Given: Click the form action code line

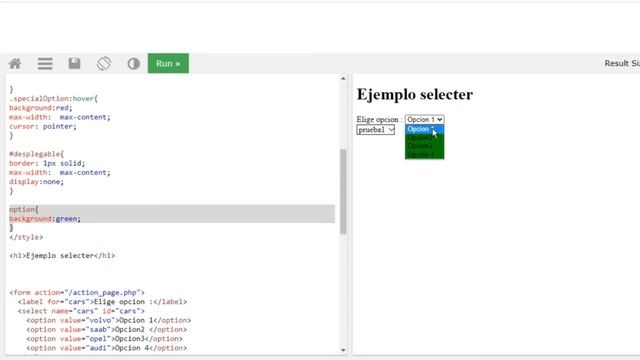Looking at the screenshot, I should [77, 293].
